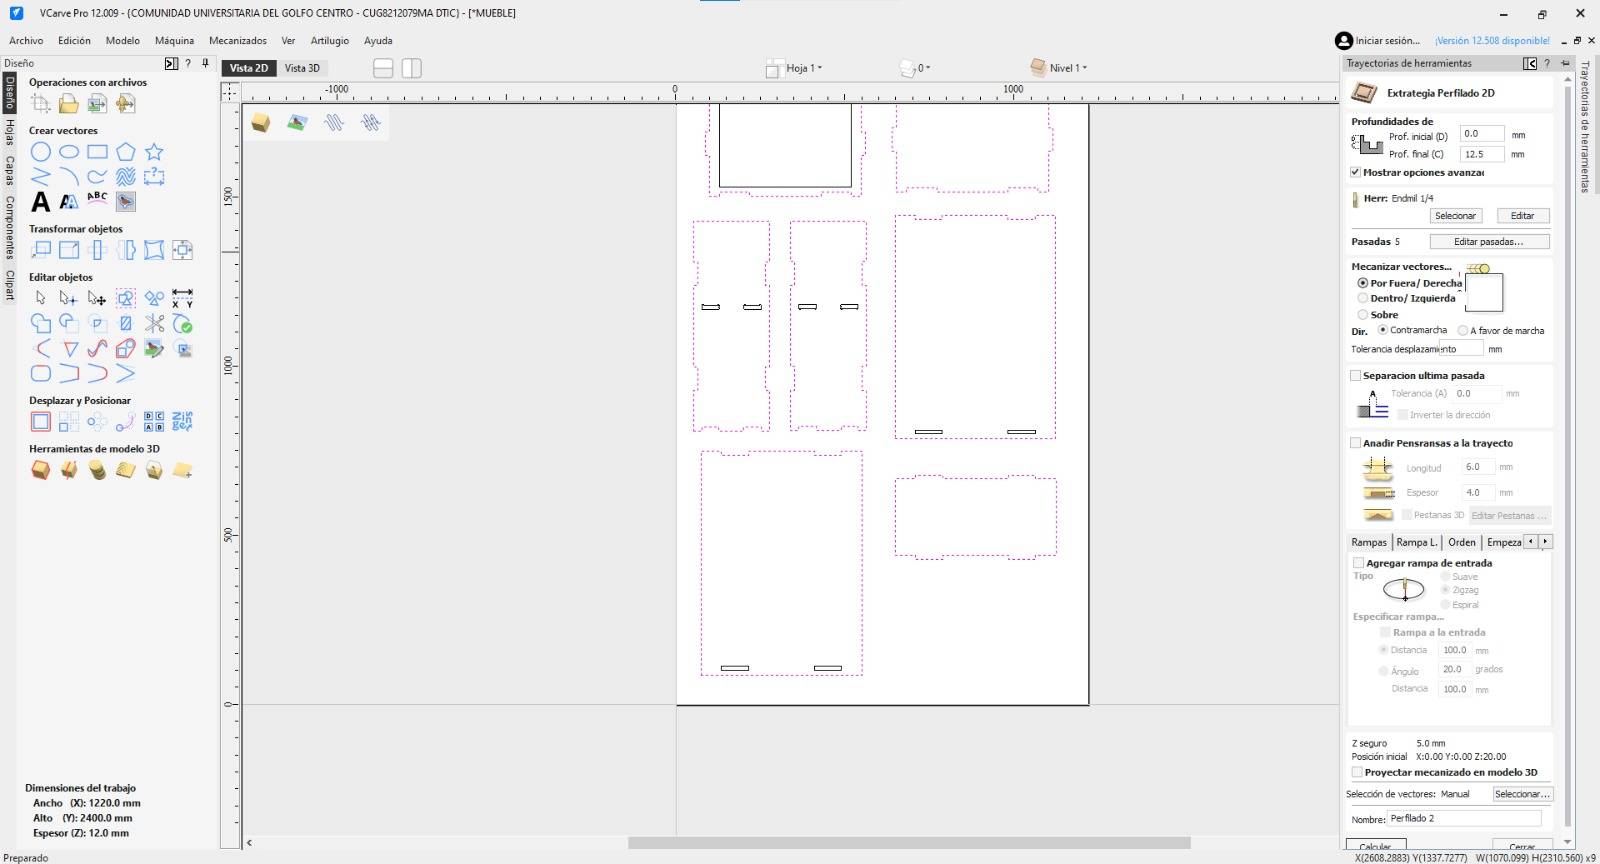Select the Sobre machining option
Screen dimensions: 1600x864
click(x=1362, y=314)
